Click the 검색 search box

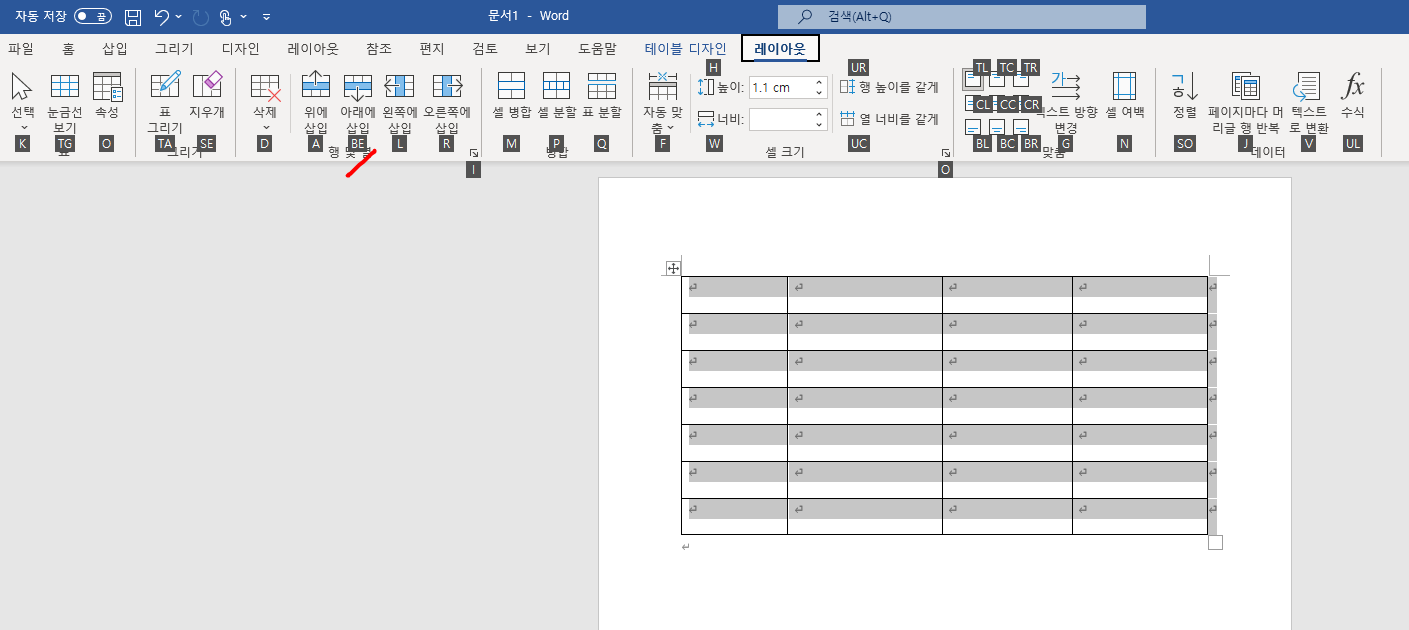(x=962, y=17)
